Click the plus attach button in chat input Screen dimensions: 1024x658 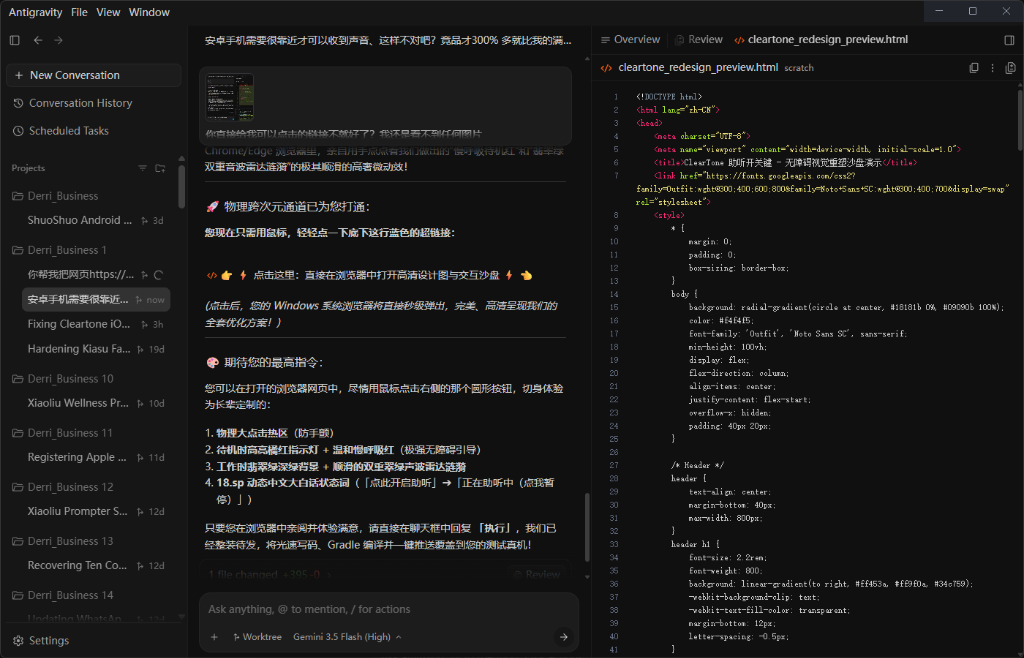tap(214, 637)
